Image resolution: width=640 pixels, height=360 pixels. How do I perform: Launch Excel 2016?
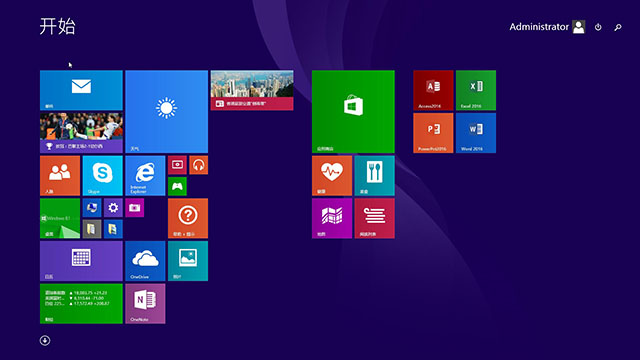click(476, 90)
